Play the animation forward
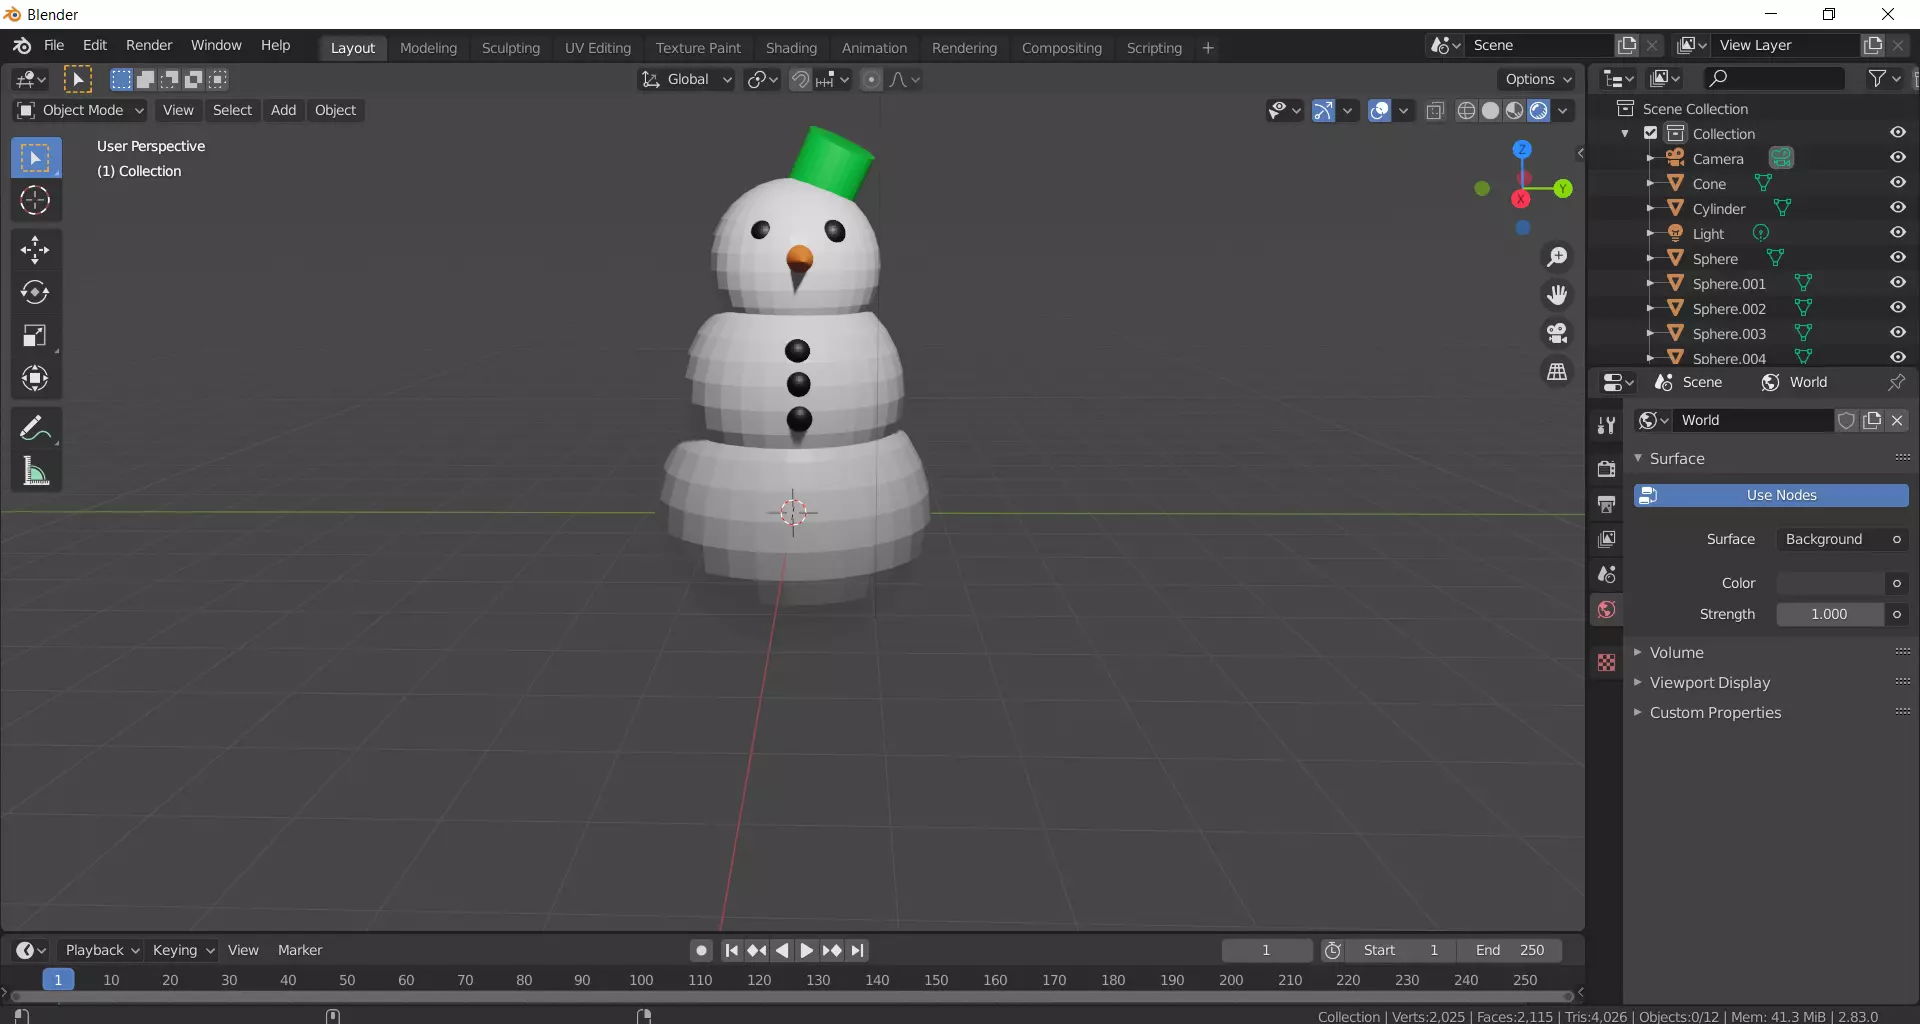The image size is (1920, 1024). [x=806, y=950]
